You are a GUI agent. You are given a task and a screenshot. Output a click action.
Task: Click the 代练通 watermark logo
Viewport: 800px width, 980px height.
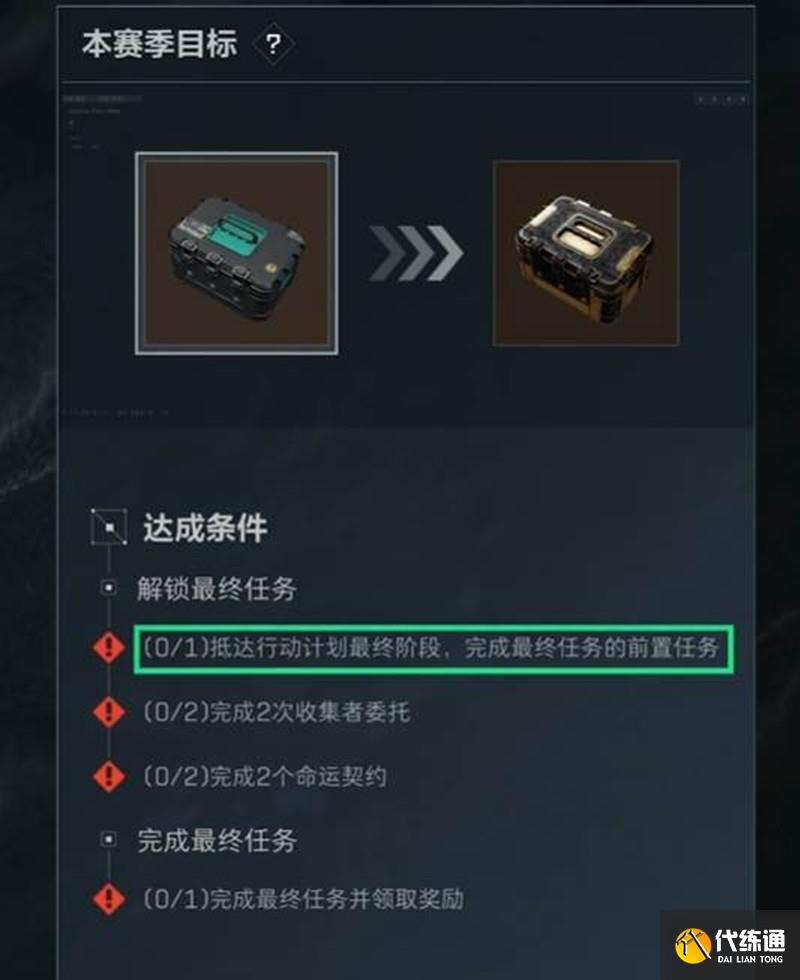(730, 945)
